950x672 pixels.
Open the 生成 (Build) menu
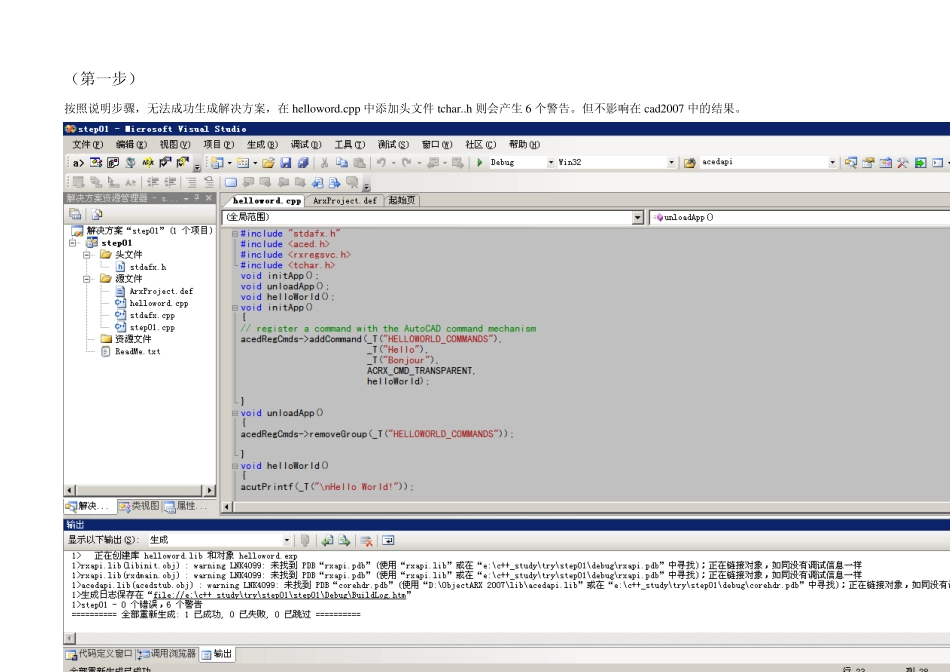[x=260, y=145]
